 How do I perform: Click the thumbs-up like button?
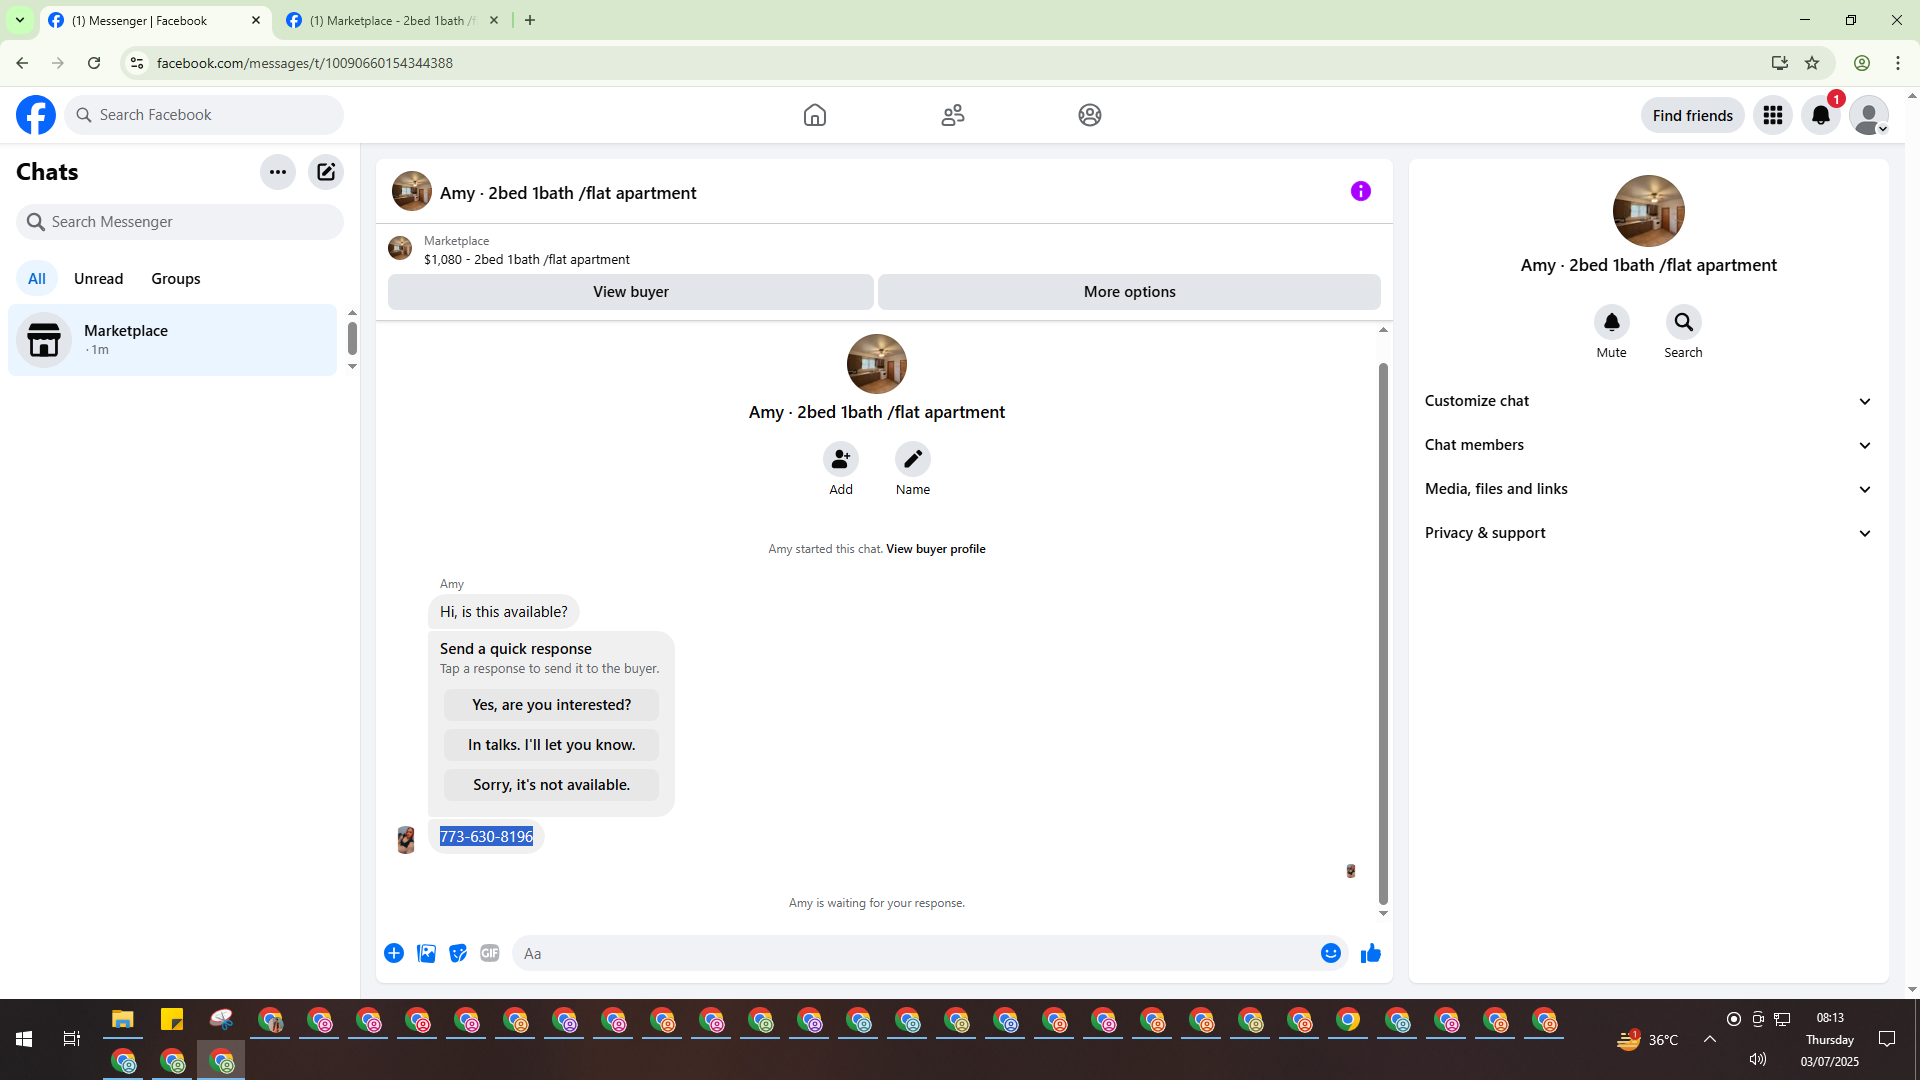coord(1370,953)
